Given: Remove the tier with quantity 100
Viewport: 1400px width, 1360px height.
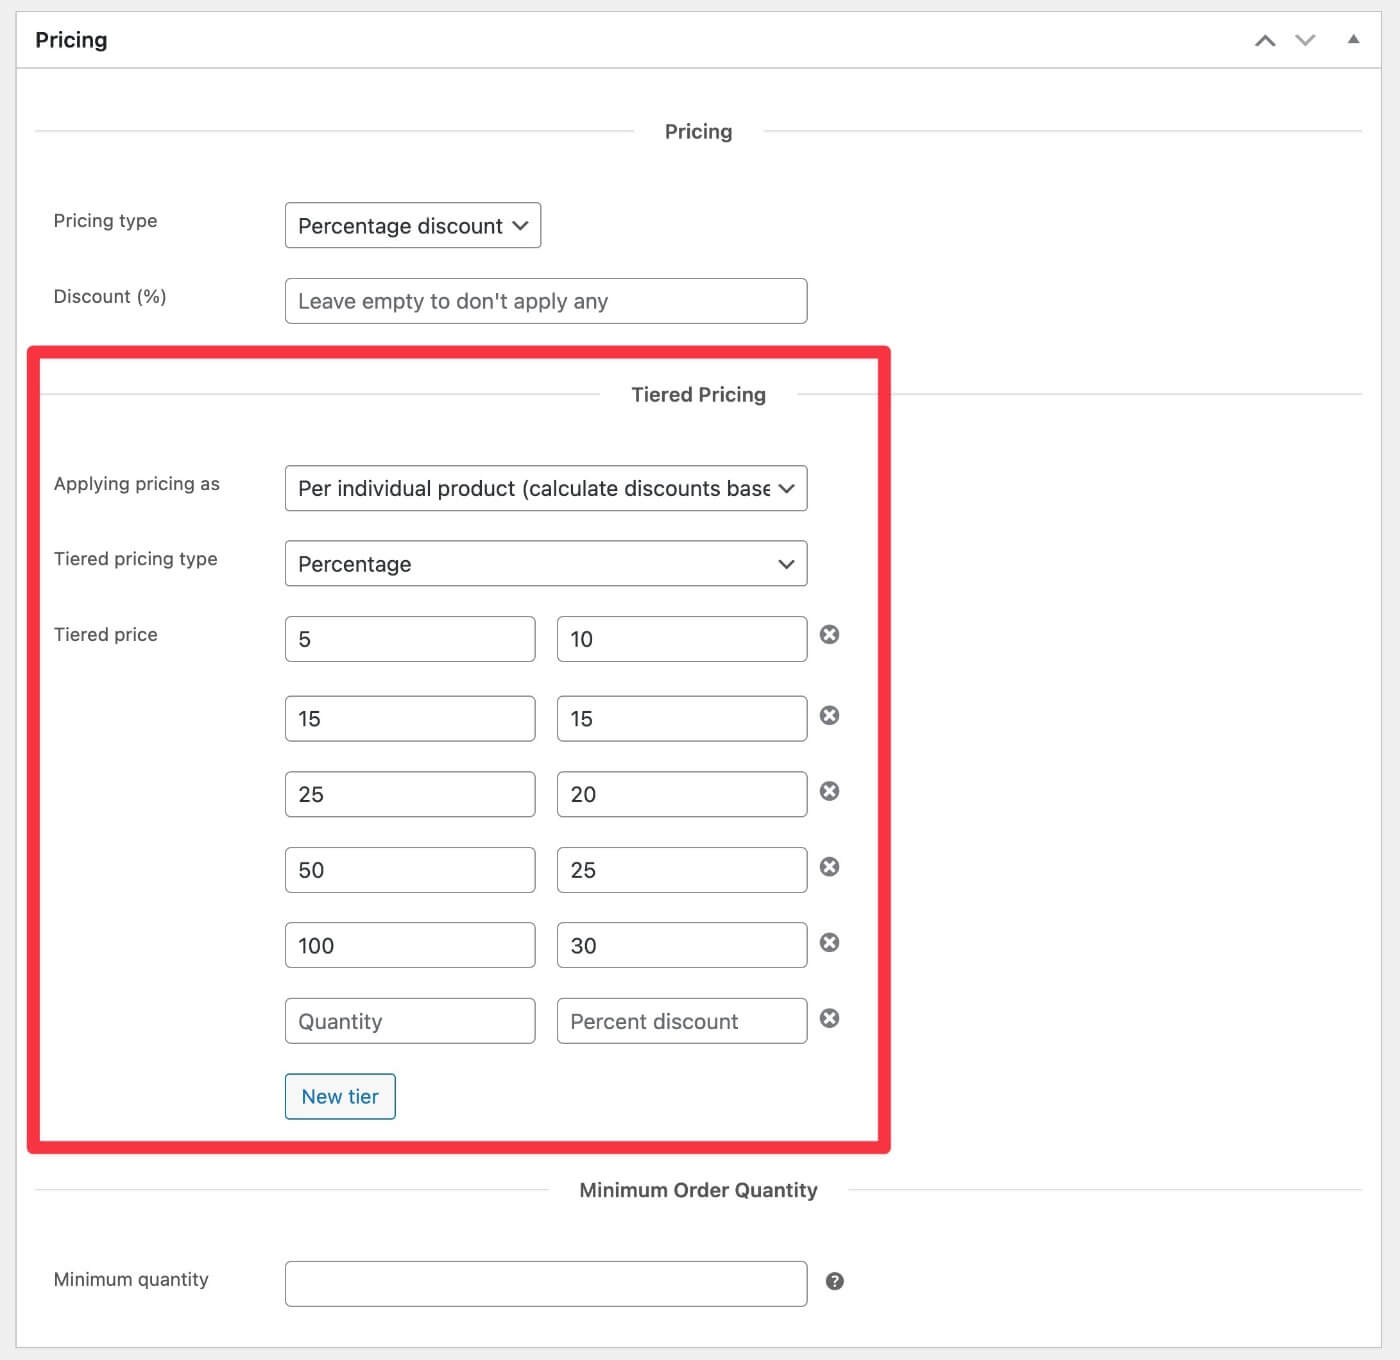Looking at the screenshot, I should coord(829,943).
